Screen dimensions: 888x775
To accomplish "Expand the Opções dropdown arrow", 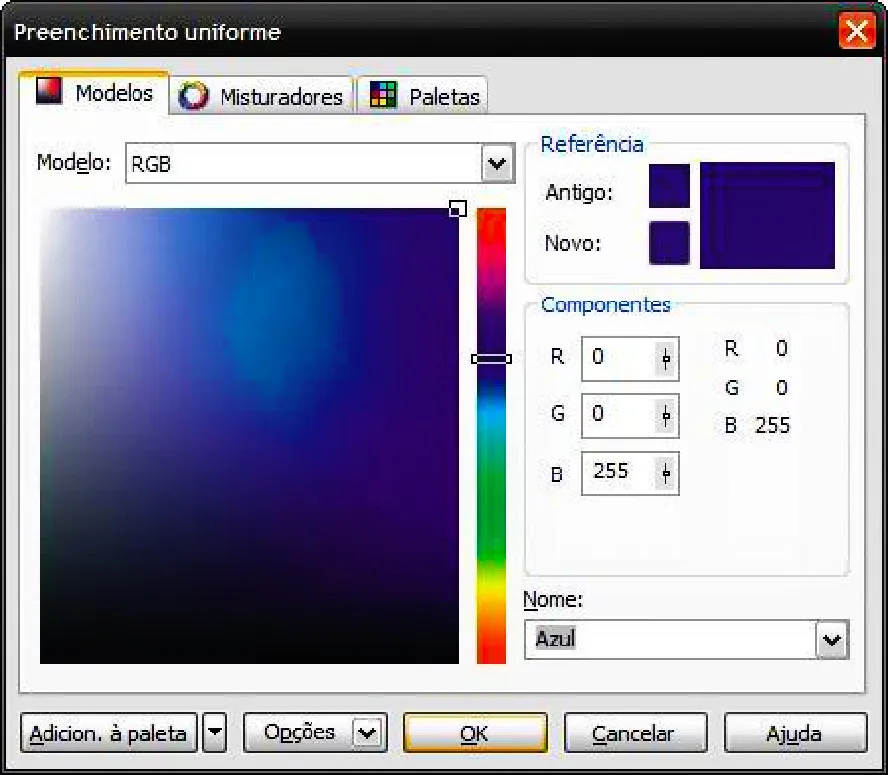I will 367,733.
